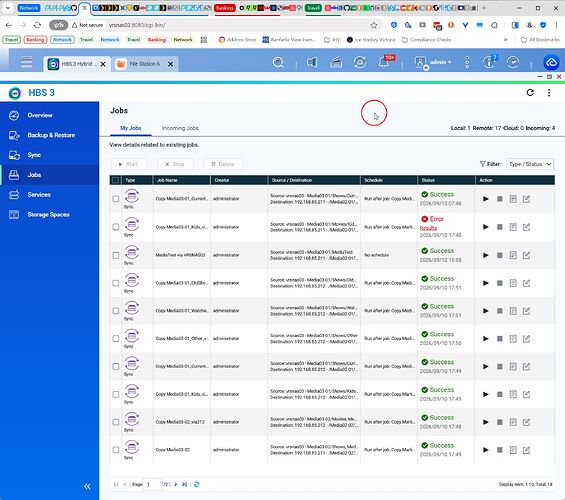Go to Sync section in sidebar

tap(50, 155)
